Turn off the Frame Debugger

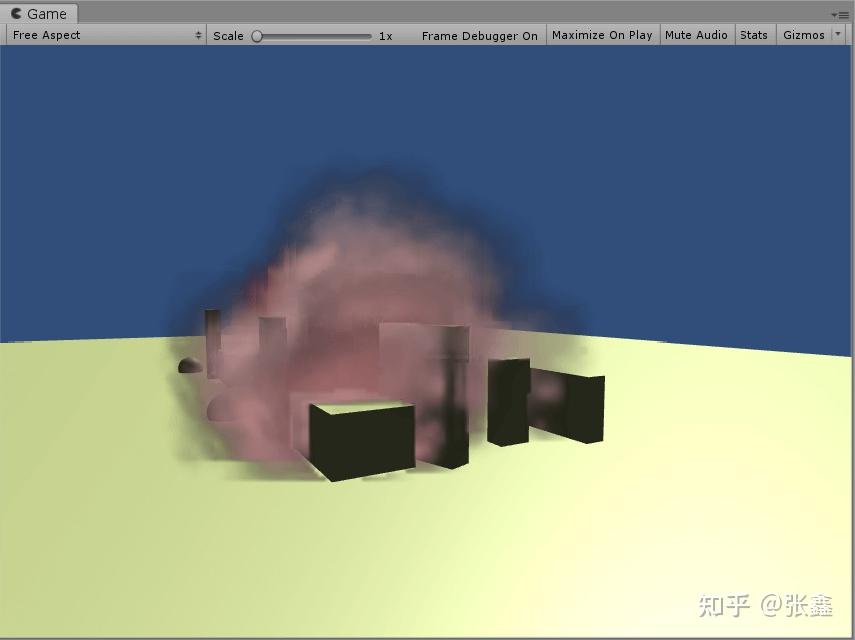479,35
